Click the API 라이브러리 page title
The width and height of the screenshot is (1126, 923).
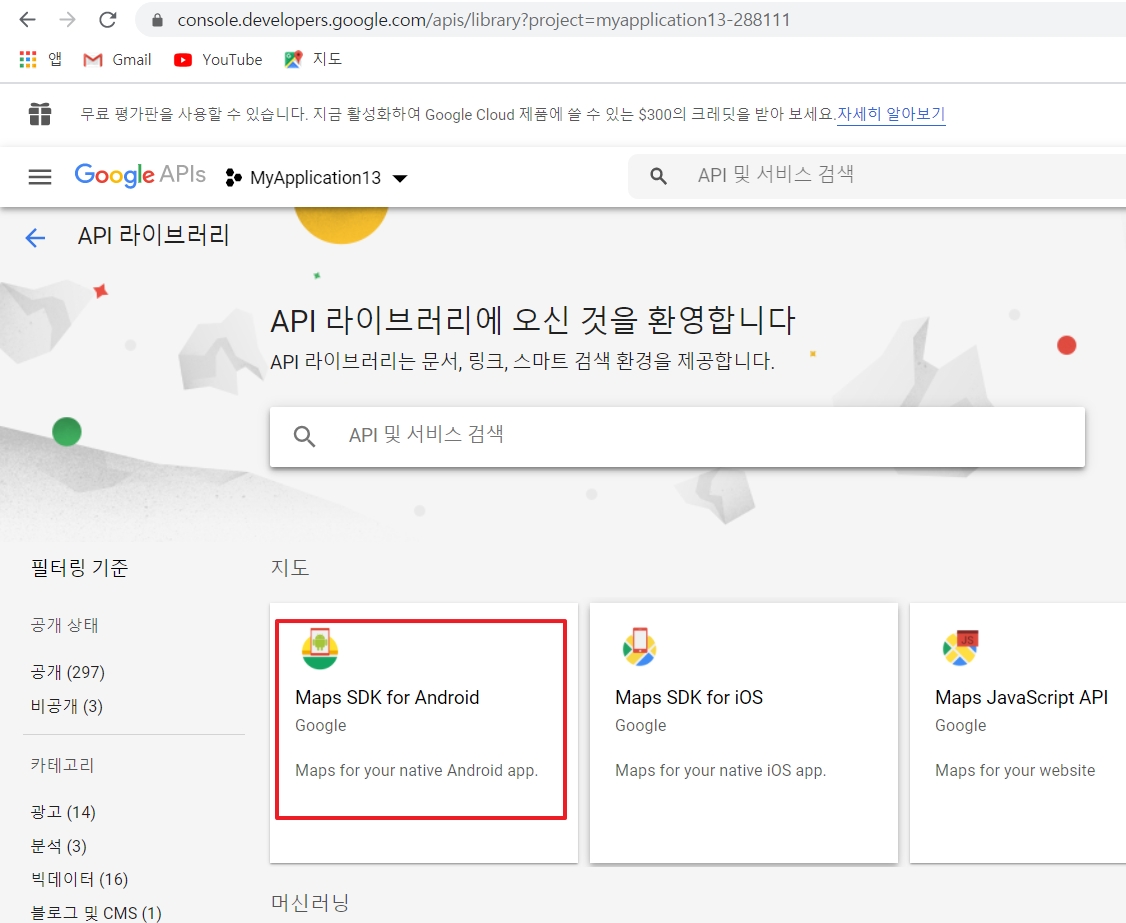coord(154,236)
